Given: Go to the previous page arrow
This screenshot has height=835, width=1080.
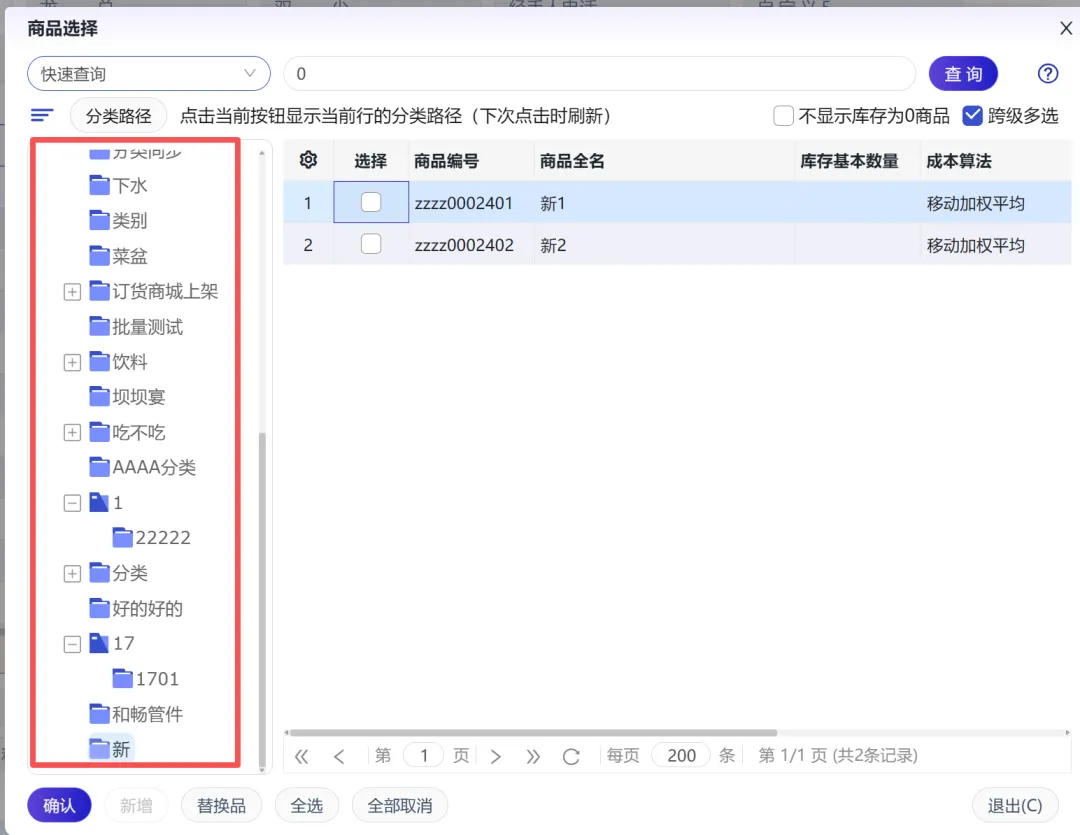Looking at the screenshot, I should tap(337, 755).
